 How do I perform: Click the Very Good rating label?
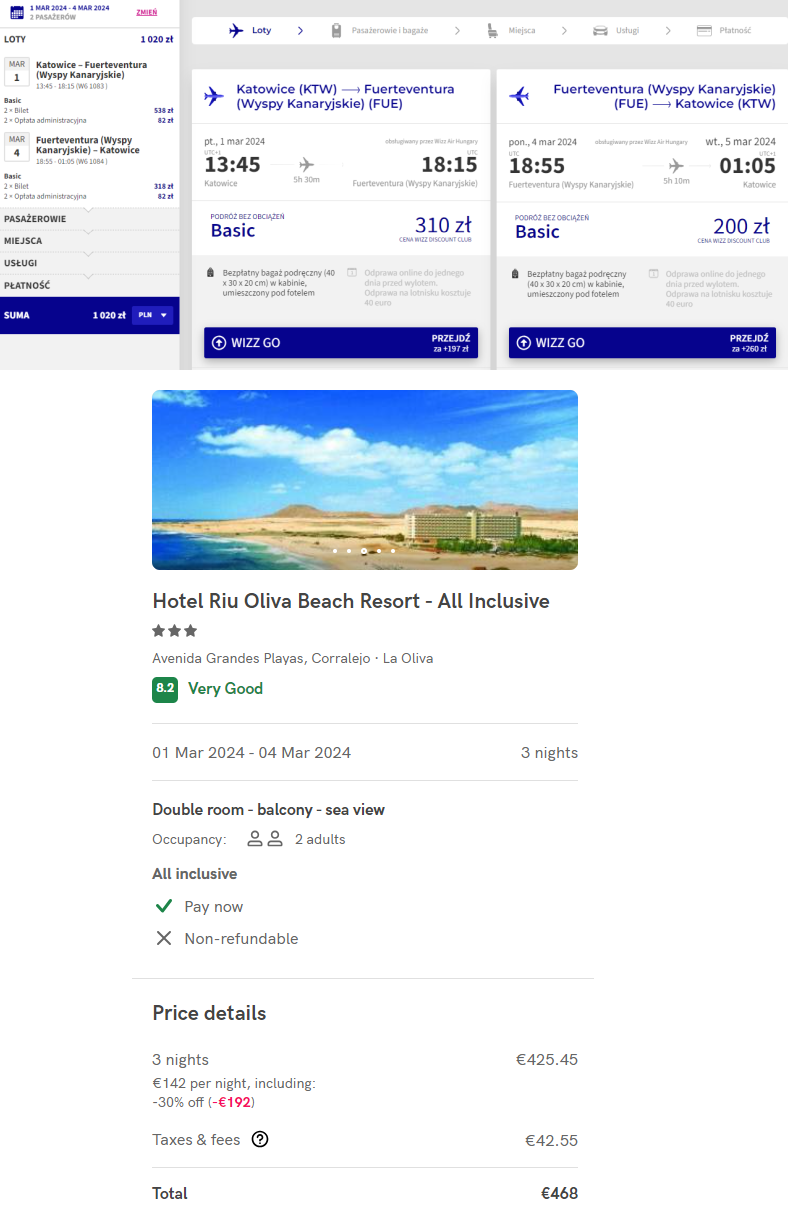tap(225, 689)
